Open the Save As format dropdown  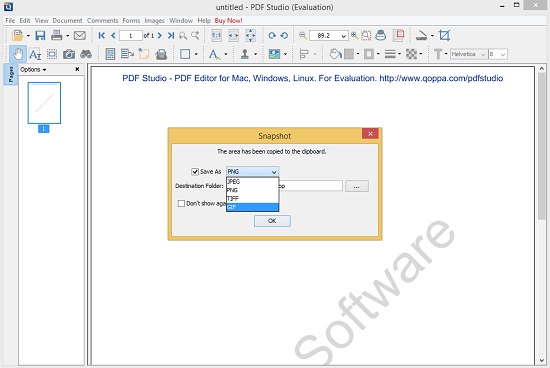click(x=253, y=172)
